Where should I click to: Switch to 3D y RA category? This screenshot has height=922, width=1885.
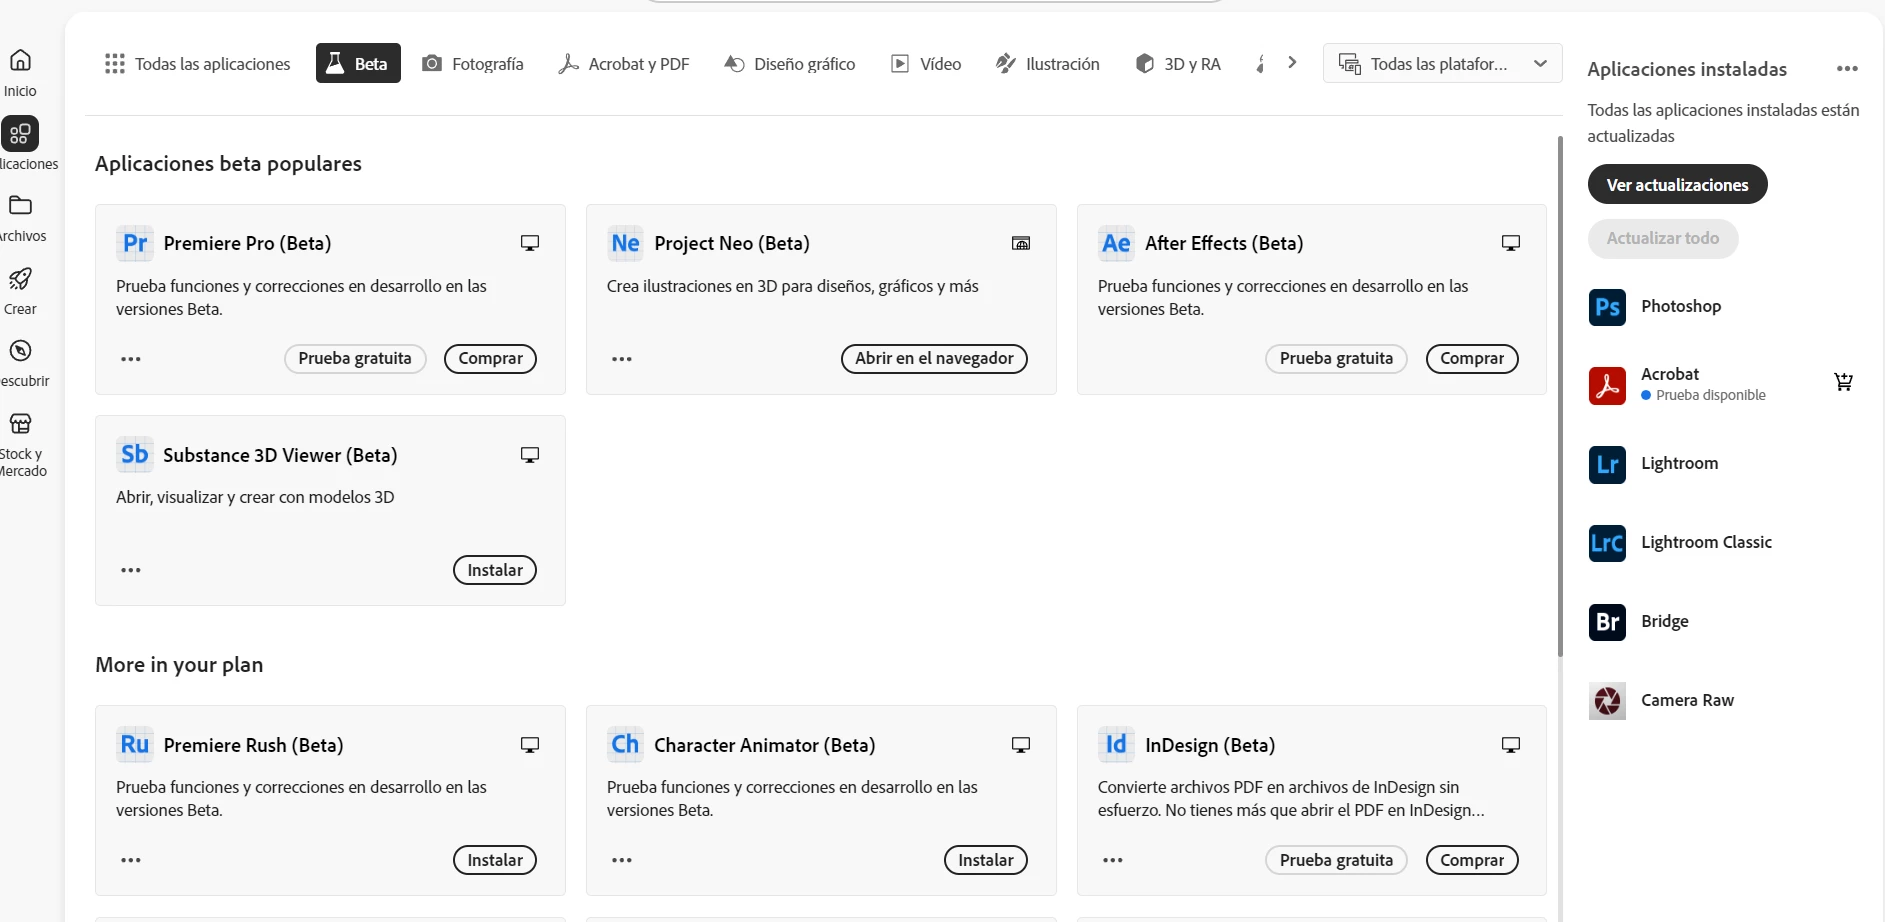click(1178, 64)
